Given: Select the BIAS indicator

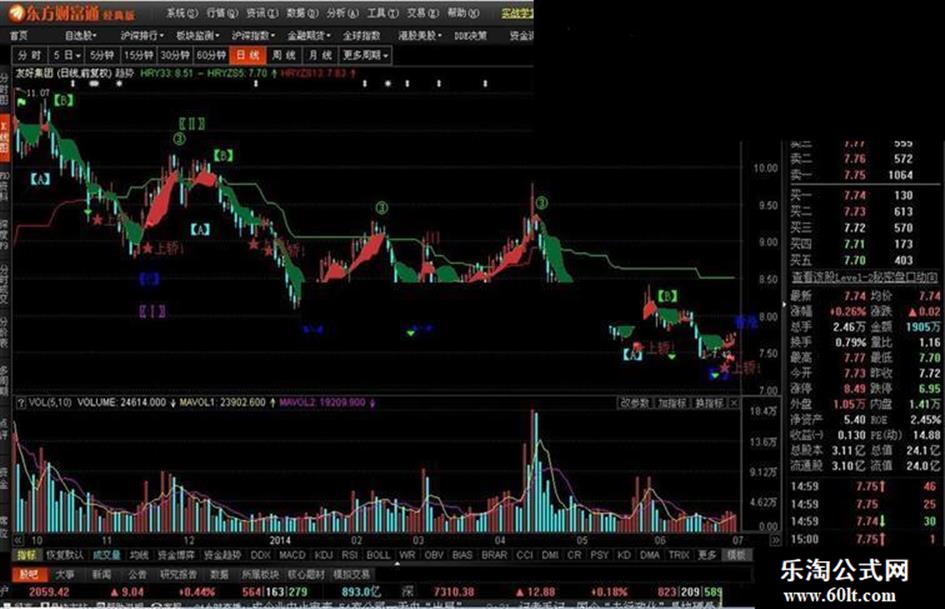Looking at the screenshot, I should 462,555.
